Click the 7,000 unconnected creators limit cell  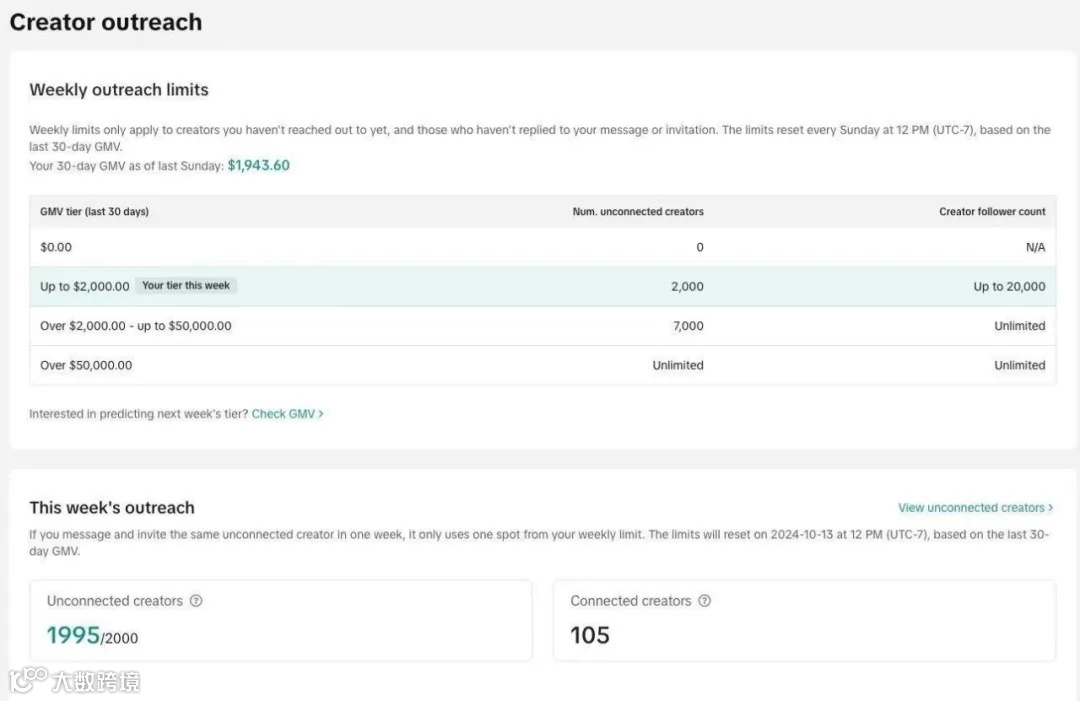point(687,326)
